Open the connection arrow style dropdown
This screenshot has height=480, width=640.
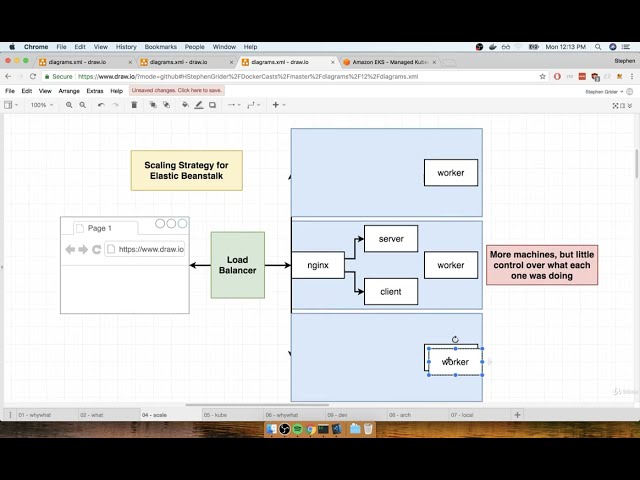pyautogui.click(x=234, y=105)
